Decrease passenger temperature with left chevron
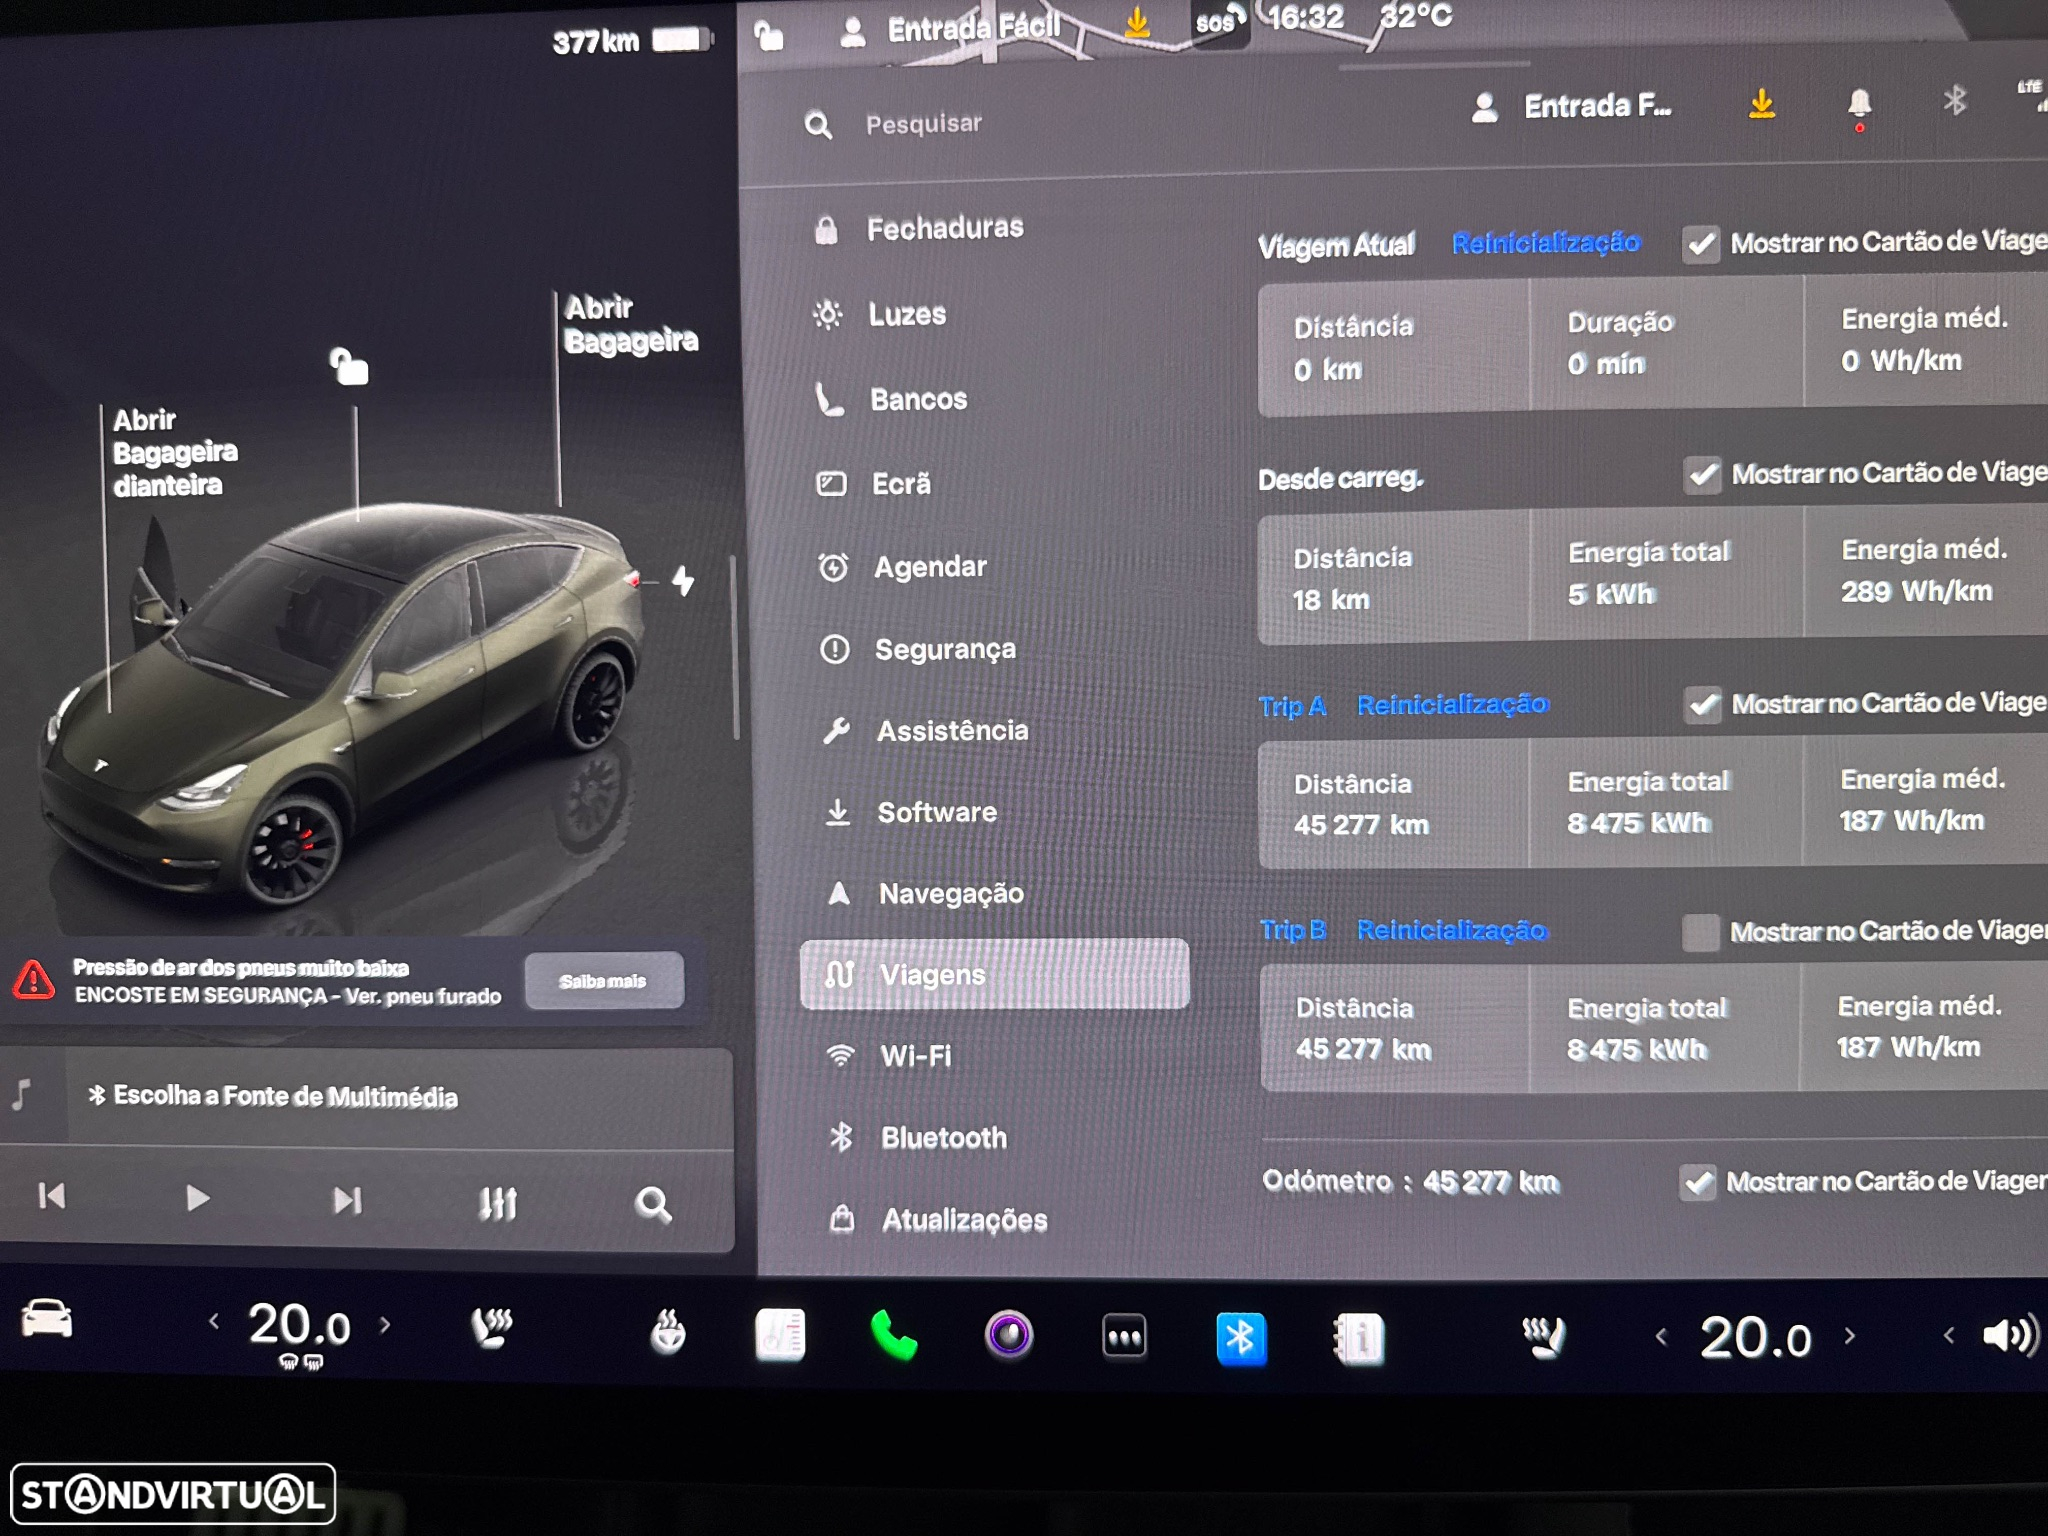Image resolution: width=2048 pixels, height=1536 pixels. pyautogui.click(x=1661, y=1336)
